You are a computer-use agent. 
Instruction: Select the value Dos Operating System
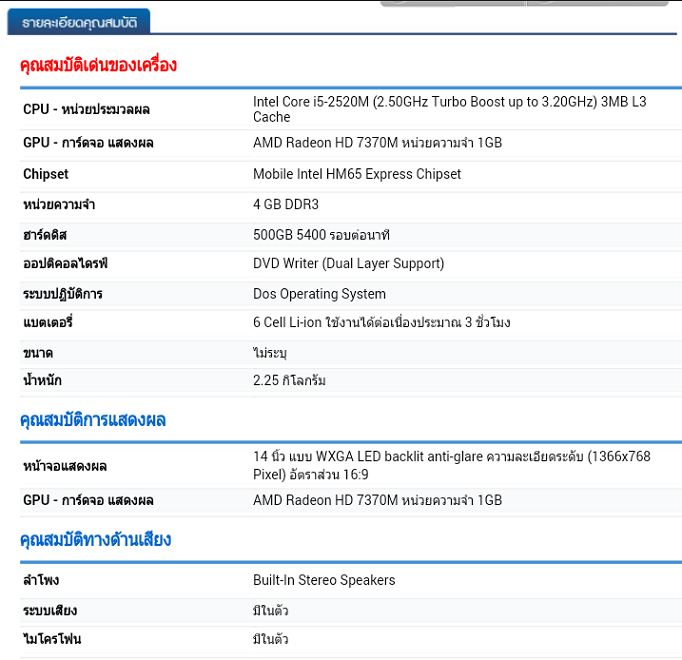point(319,294)
